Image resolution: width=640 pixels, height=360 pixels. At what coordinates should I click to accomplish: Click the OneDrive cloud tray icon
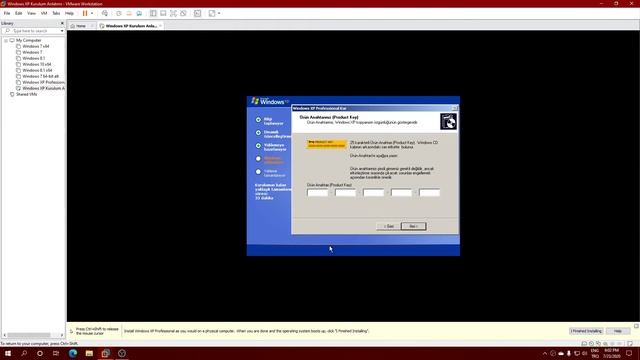click(561, 353)
